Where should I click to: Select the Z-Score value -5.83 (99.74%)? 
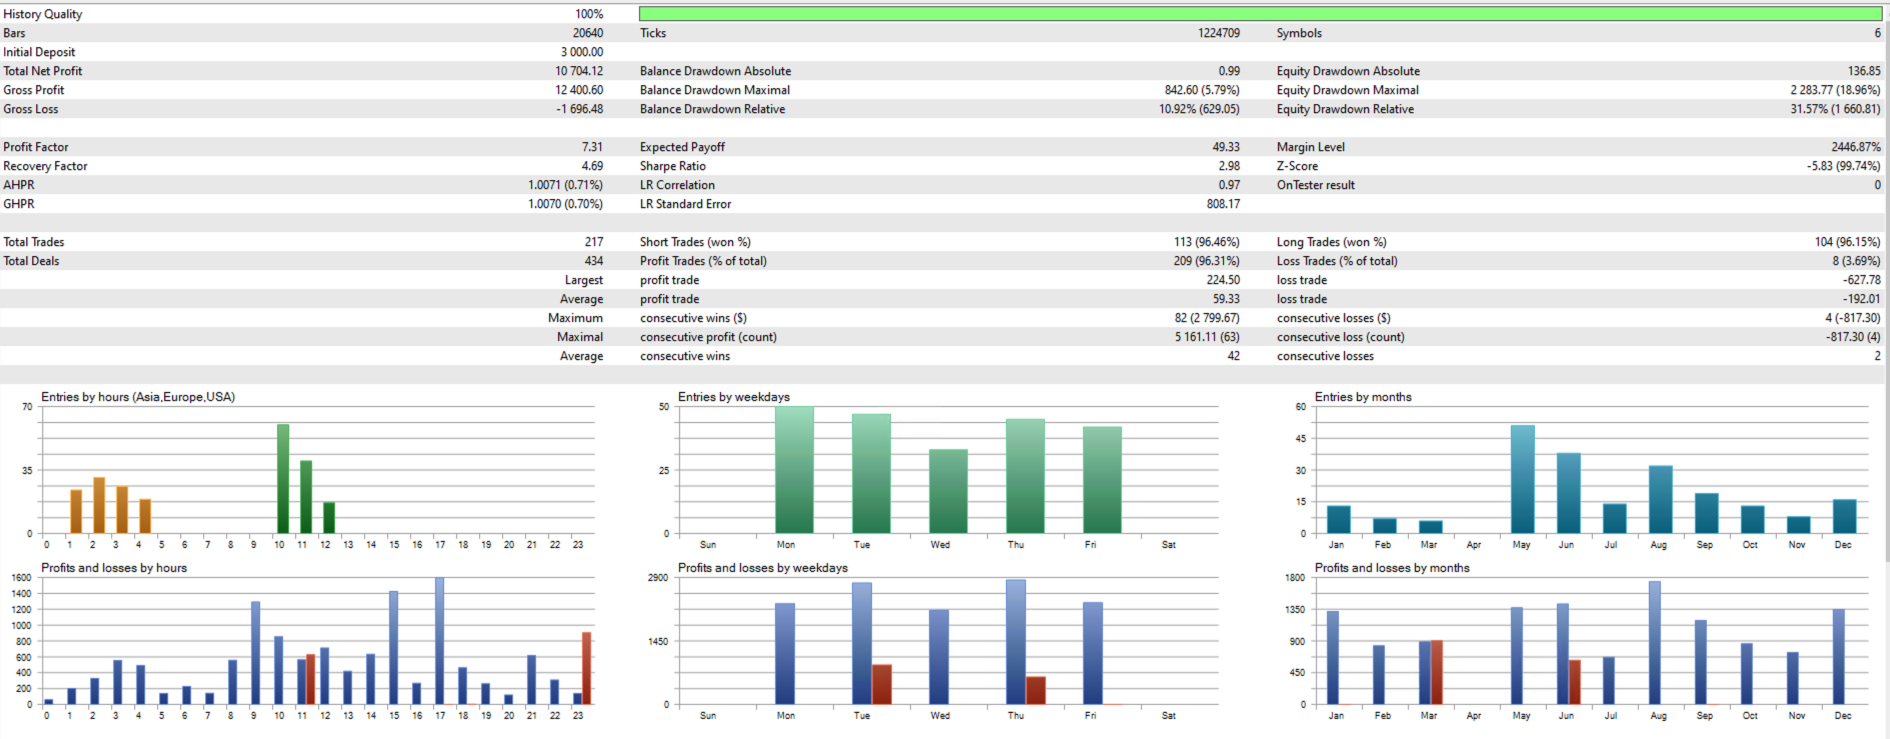pos(1844,166)
